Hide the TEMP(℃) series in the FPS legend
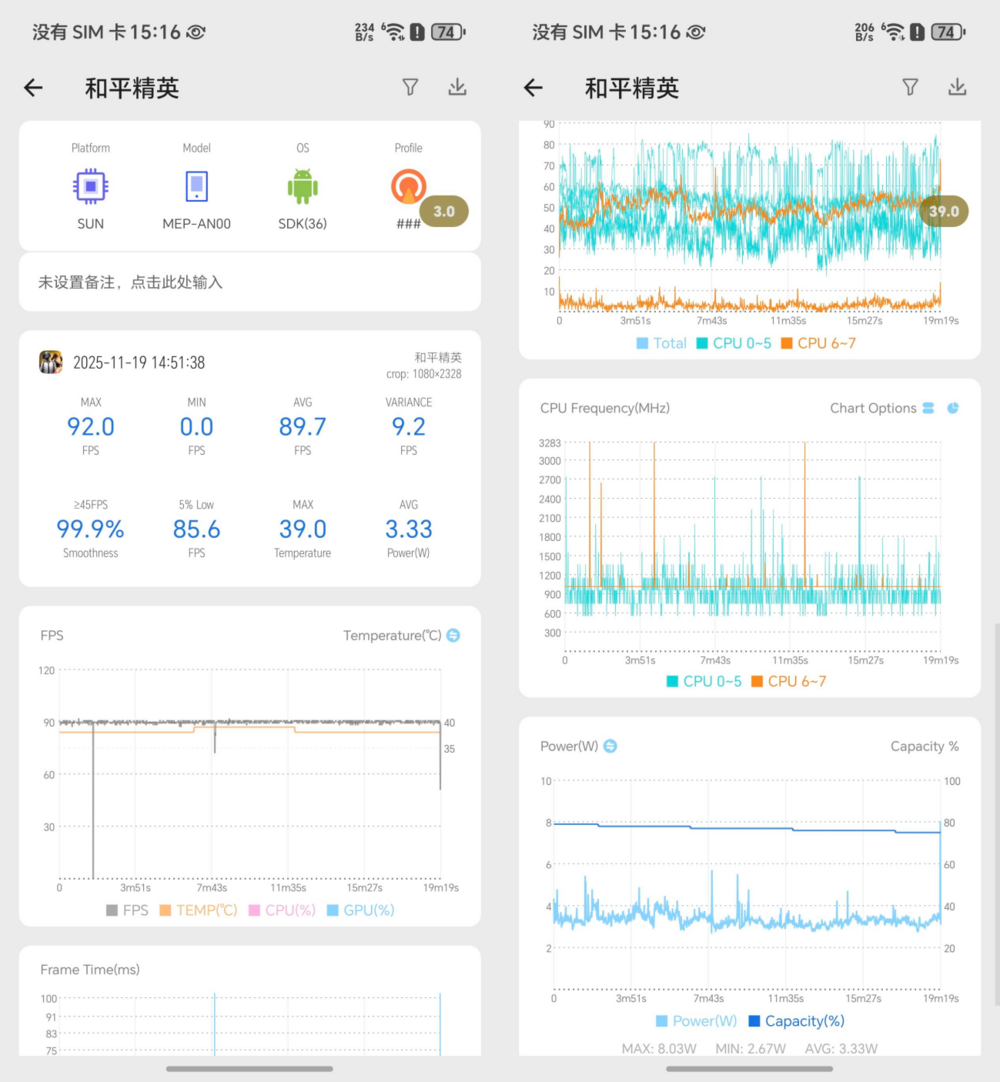The height and width of the screenshot is (1082, 1000). pyautogui.click(x=198, y=910)
